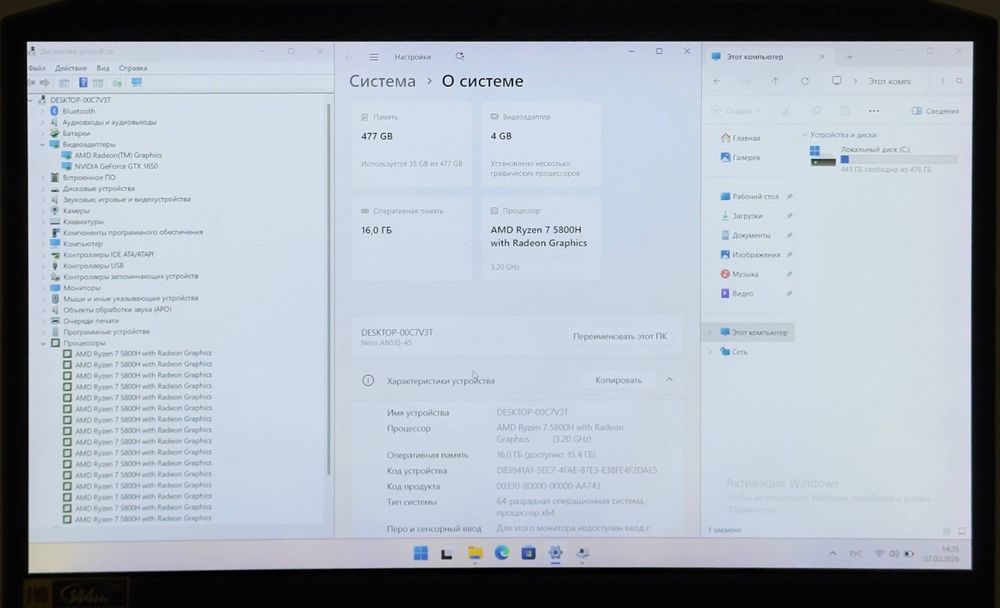Click the volume icon in the system tray

click(893, 553)
